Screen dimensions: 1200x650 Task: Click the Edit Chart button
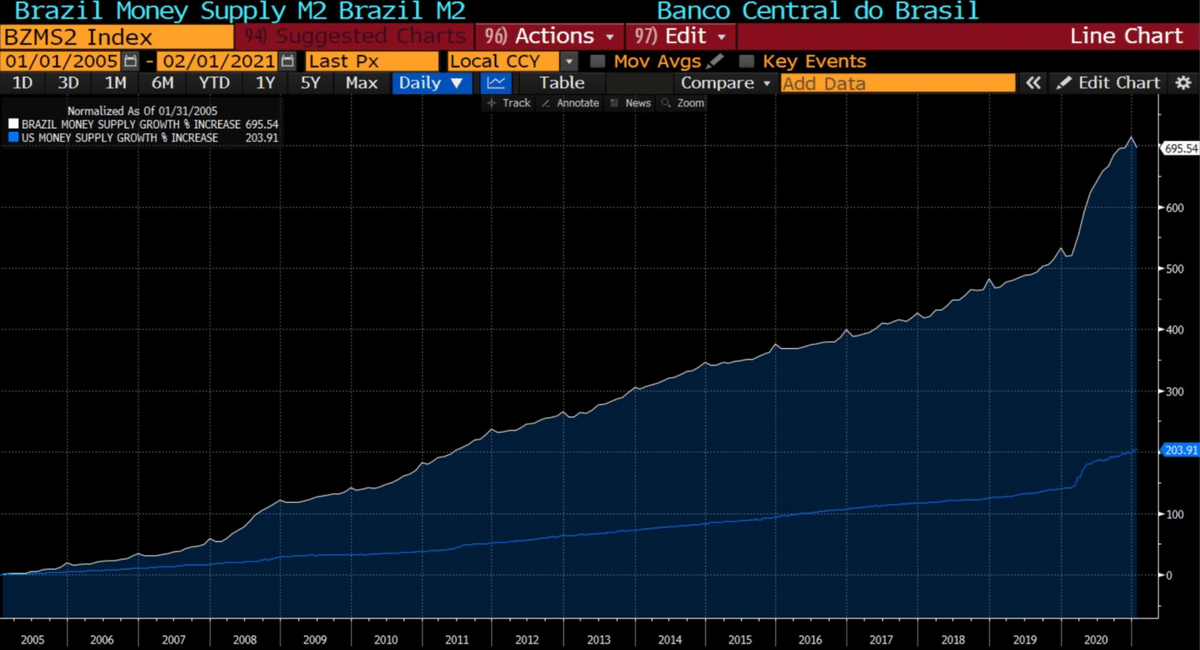[x=1108, y=83]
